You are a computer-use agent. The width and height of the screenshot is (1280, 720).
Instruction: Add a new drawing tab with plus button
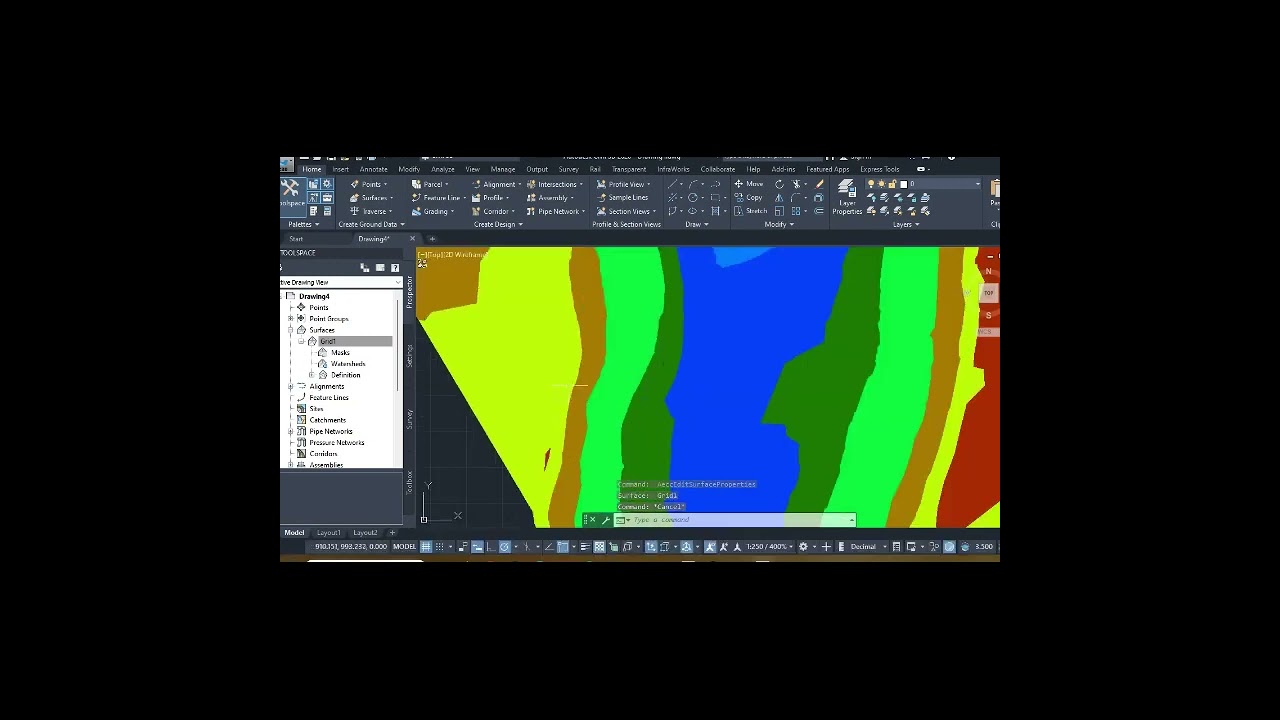(x=432, y=239)
